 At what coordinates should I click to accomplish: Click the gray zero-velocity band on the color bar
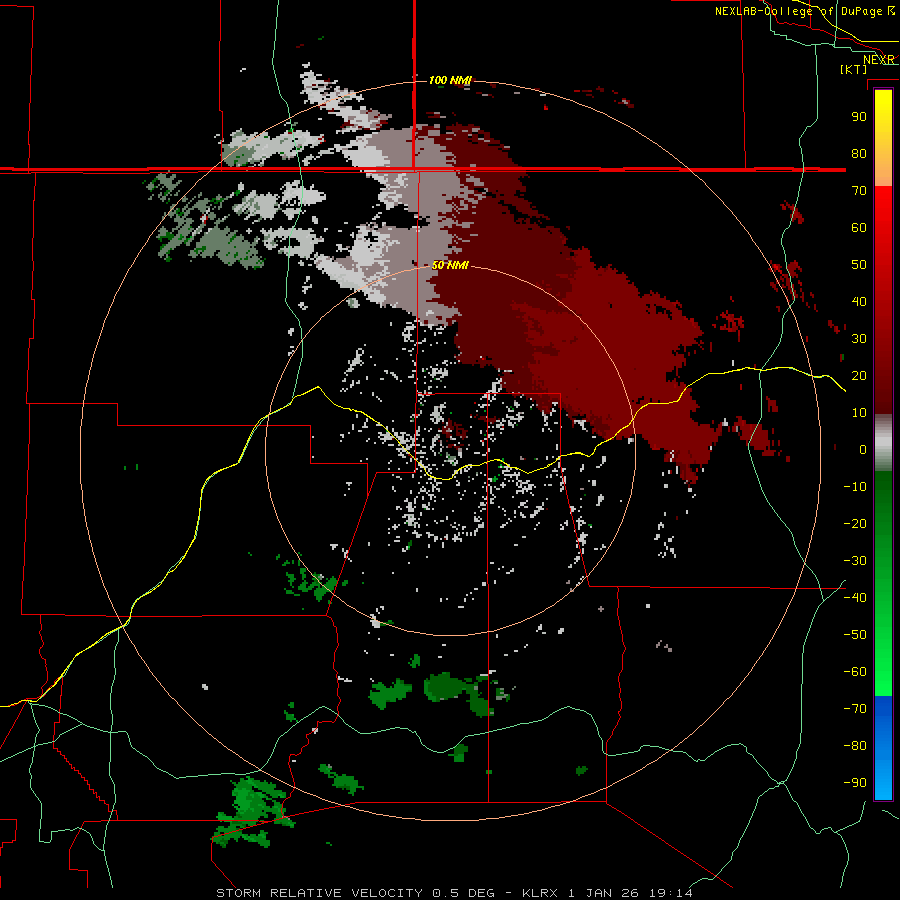coord(883,443)
